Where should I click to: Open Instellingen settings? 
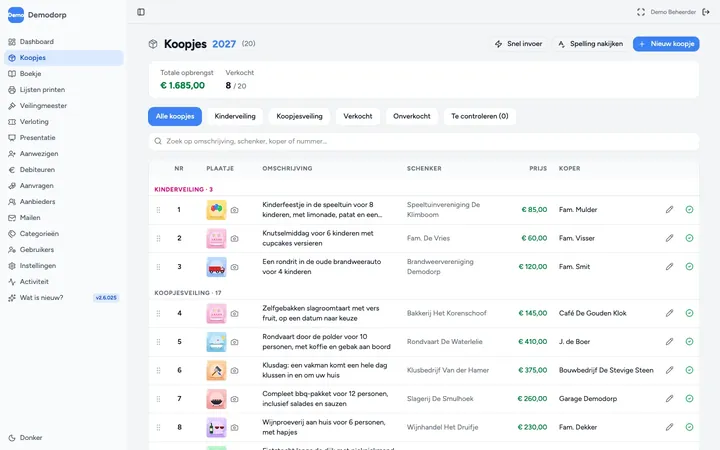tap(64, 266)
